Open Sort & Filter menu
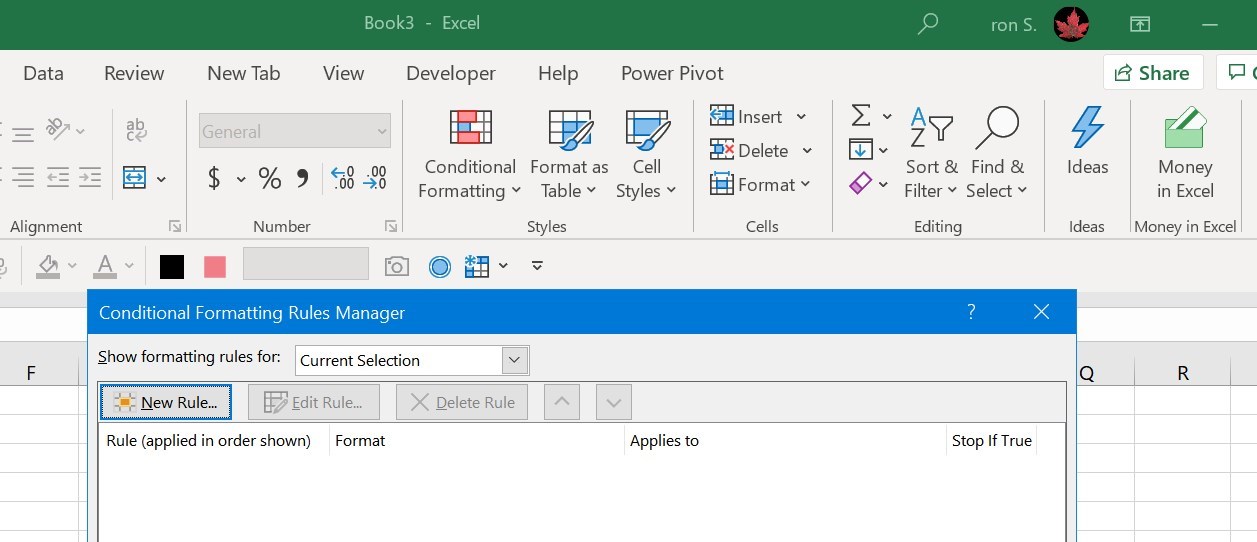The width and height of the screenshot is (1257, 542). 931,155
